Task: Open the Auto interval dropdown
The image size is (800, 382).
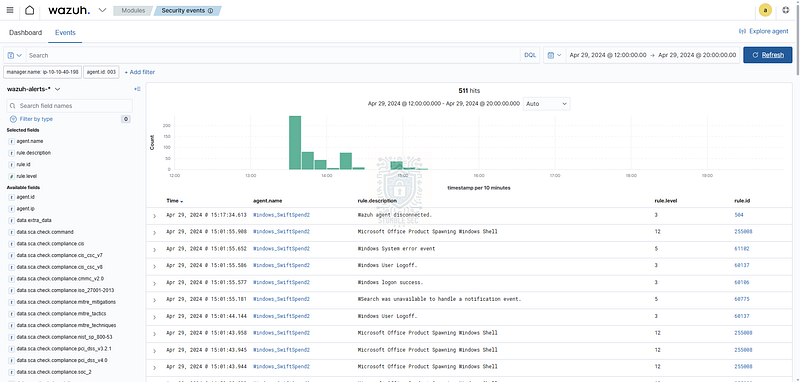Action: (546, 104)
